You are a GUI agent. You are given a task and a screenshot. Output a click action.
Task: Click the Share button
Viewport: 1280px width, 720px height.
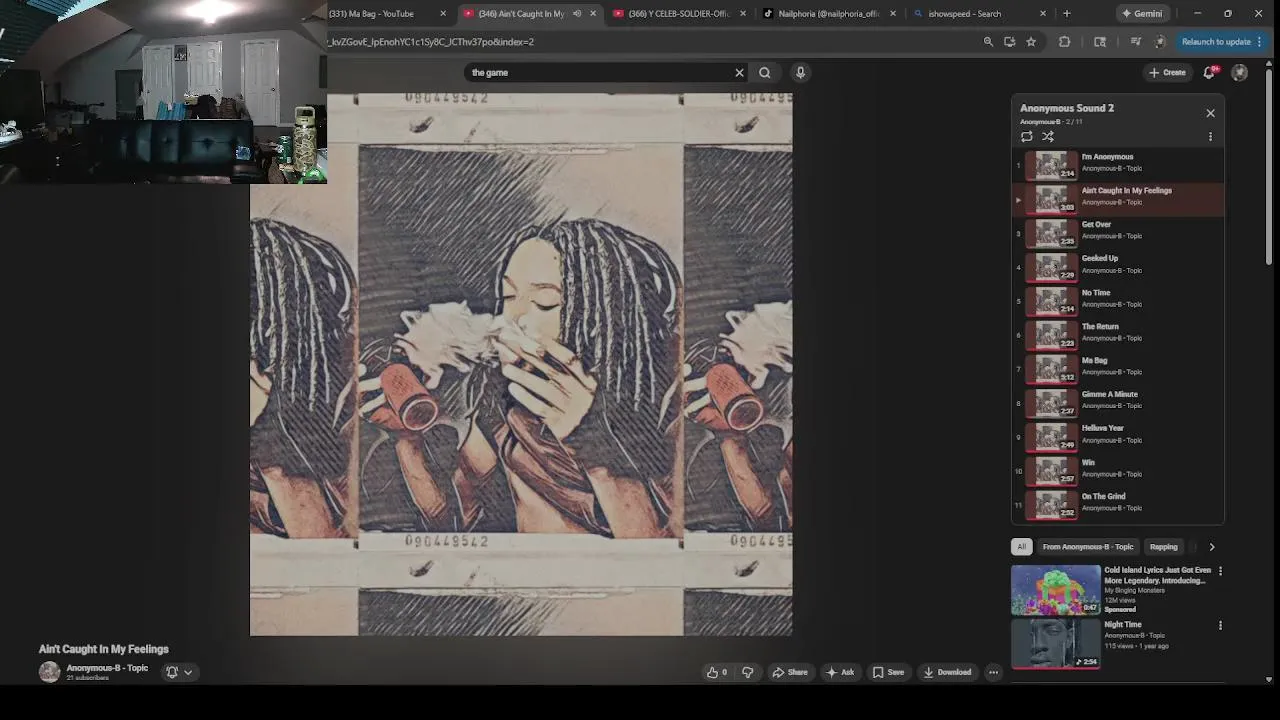click(789, 672)
